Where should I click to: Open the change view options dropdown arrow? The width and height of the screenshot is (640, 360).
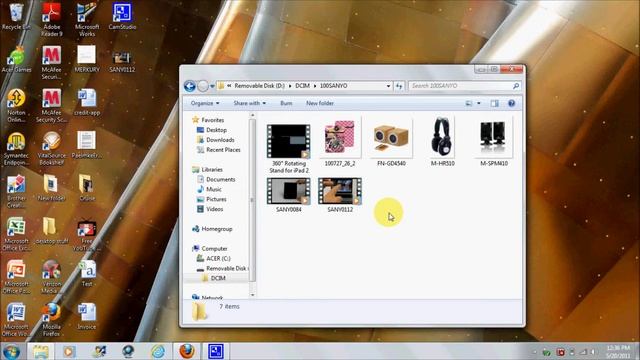[x=479, y=104]
